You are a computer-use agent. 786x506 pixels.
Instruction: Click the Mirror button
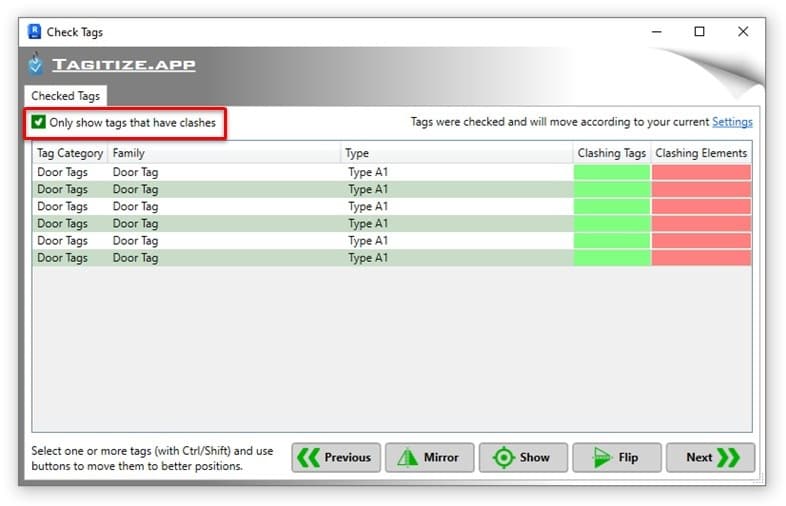(x=430, y=457)
